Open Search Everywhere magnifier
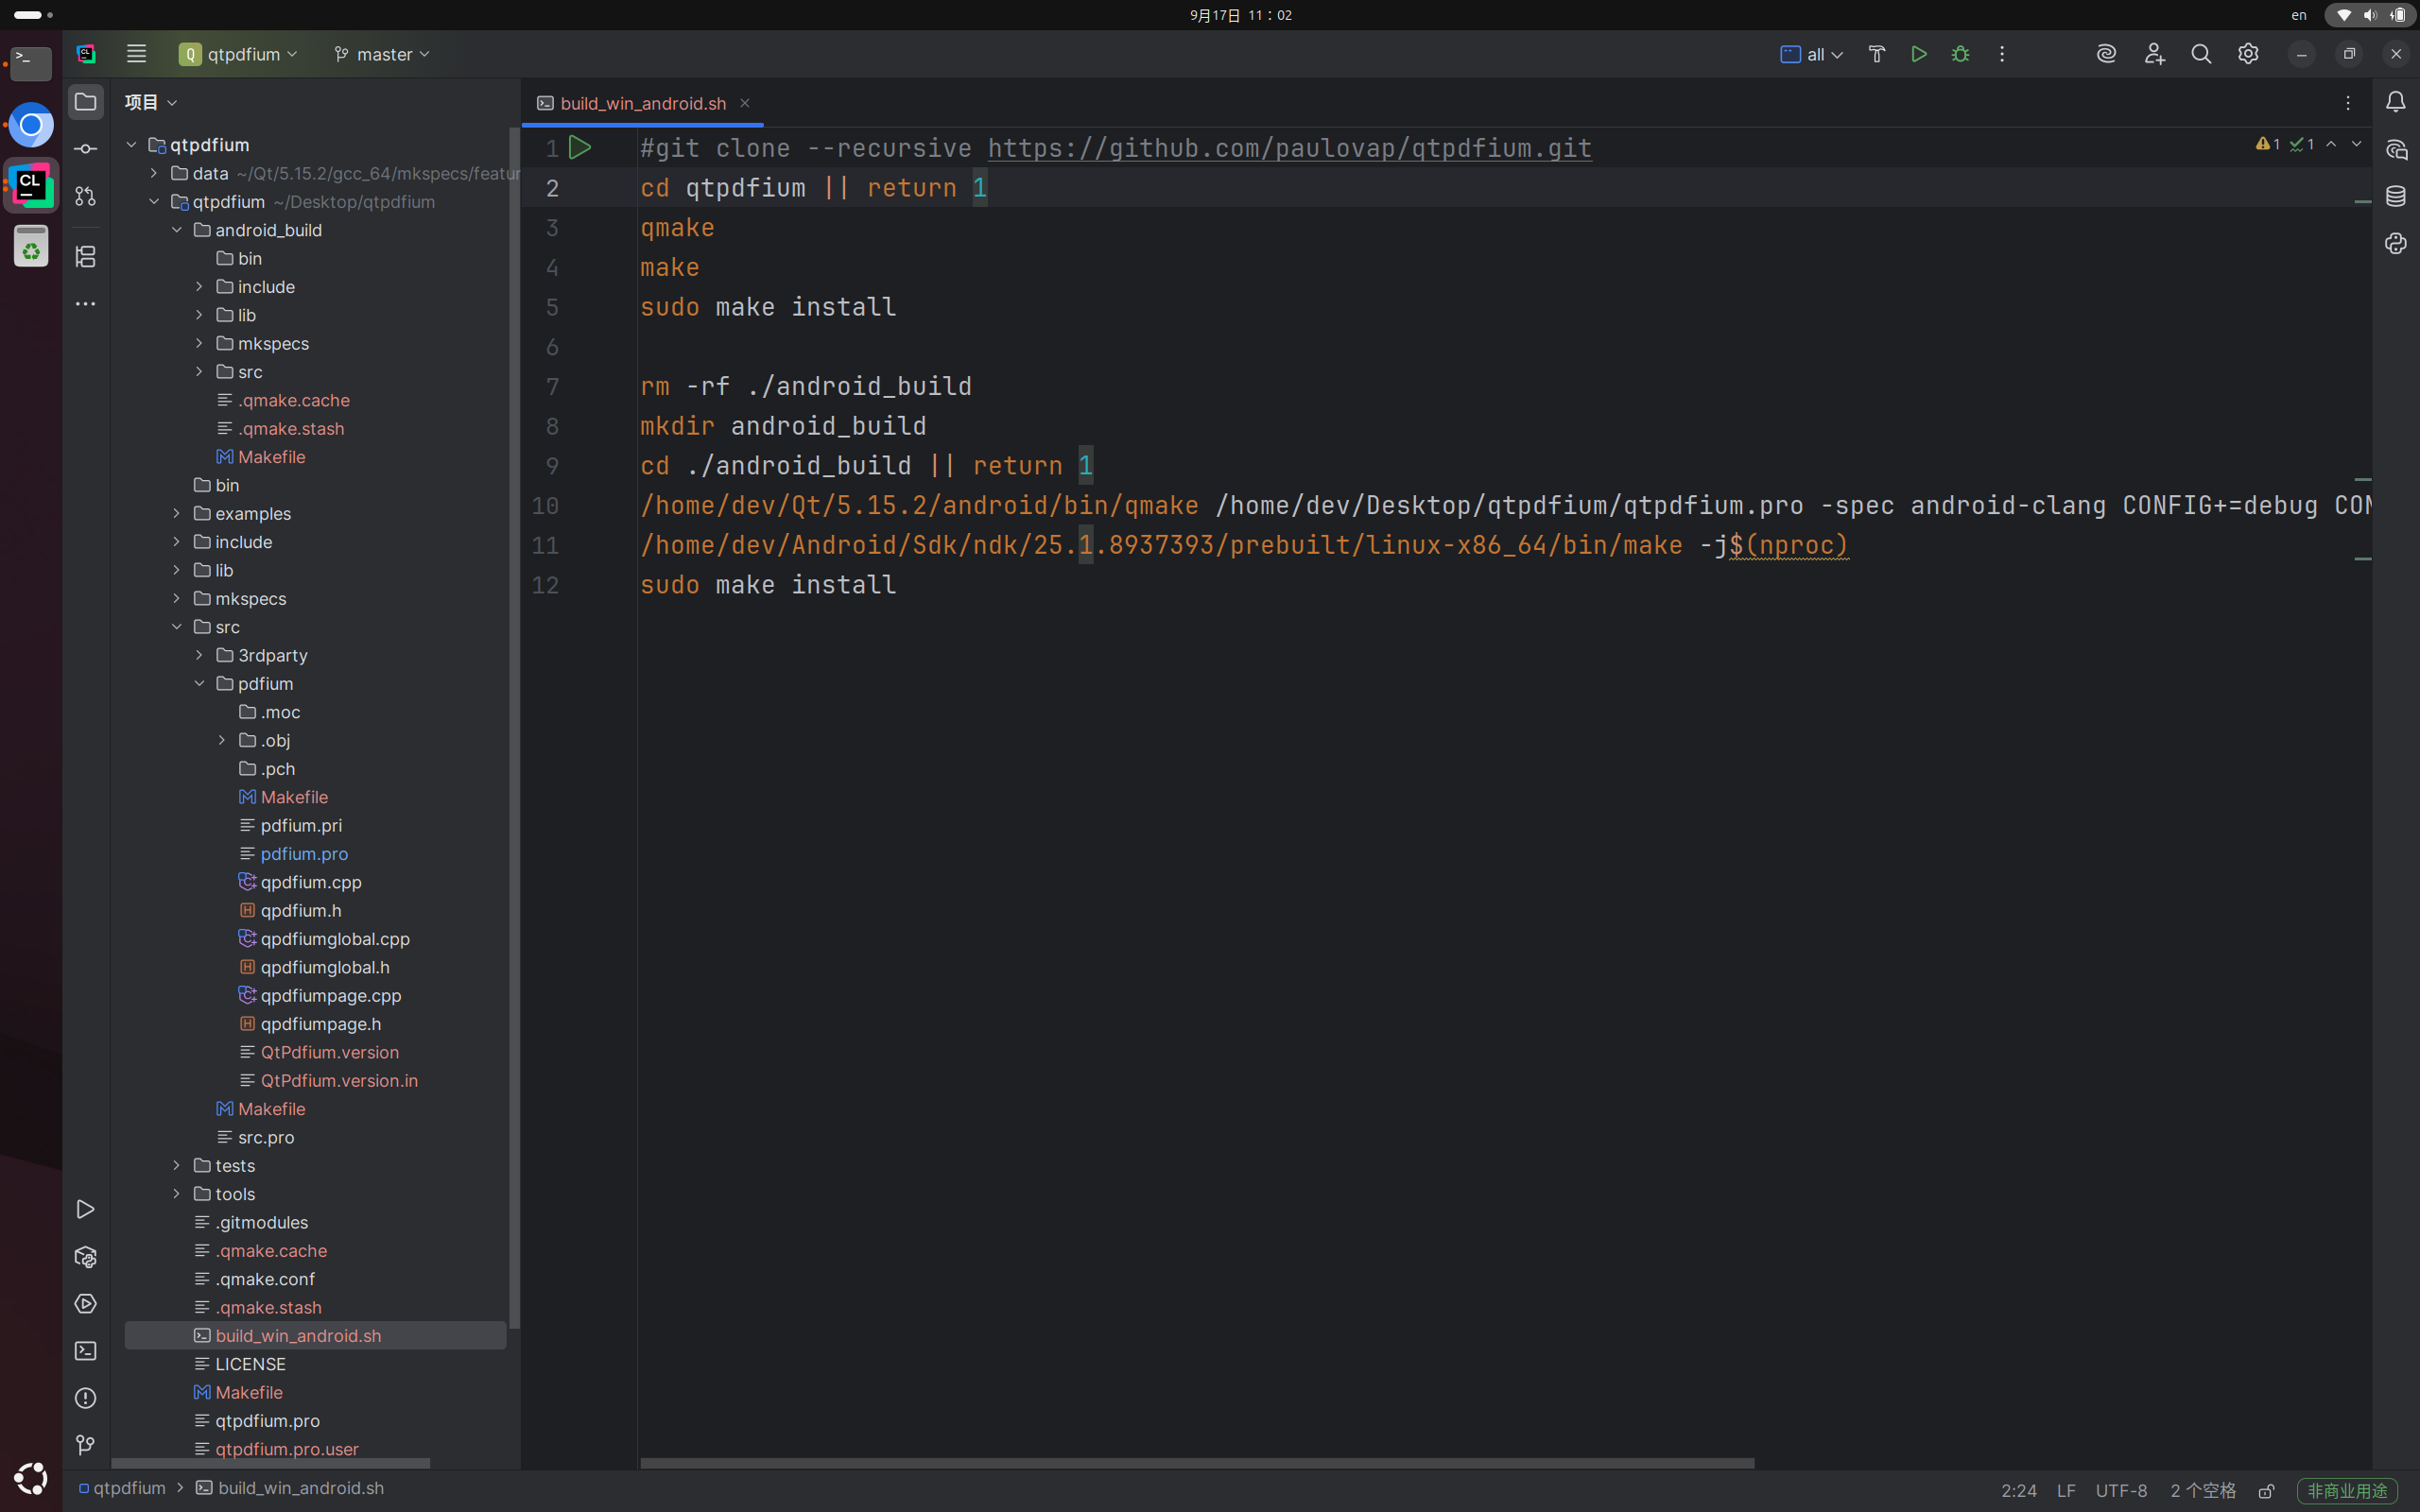The width and height of the screenshot is (2420, 1512). coord(2200,54)
